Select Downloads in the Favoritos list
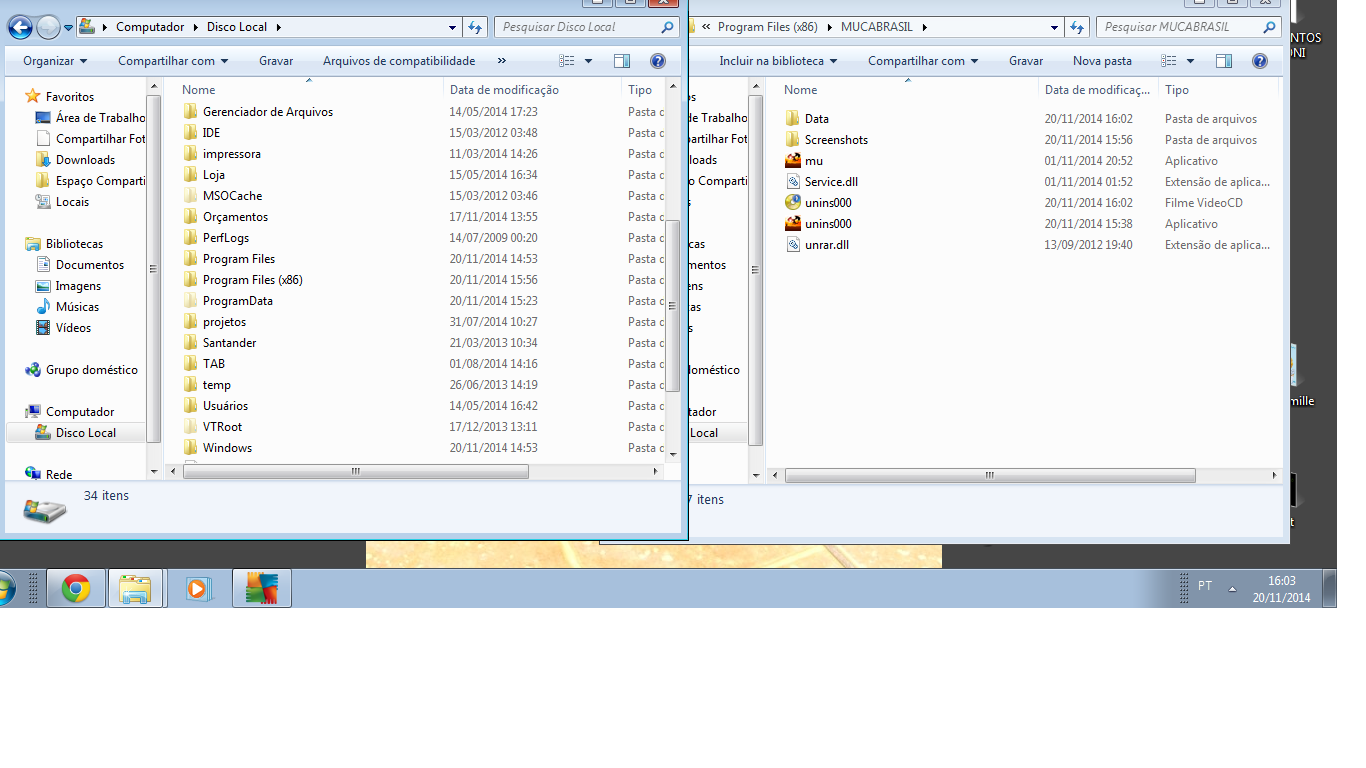This screenshot has height=768, width=1366. coord(85,160)
